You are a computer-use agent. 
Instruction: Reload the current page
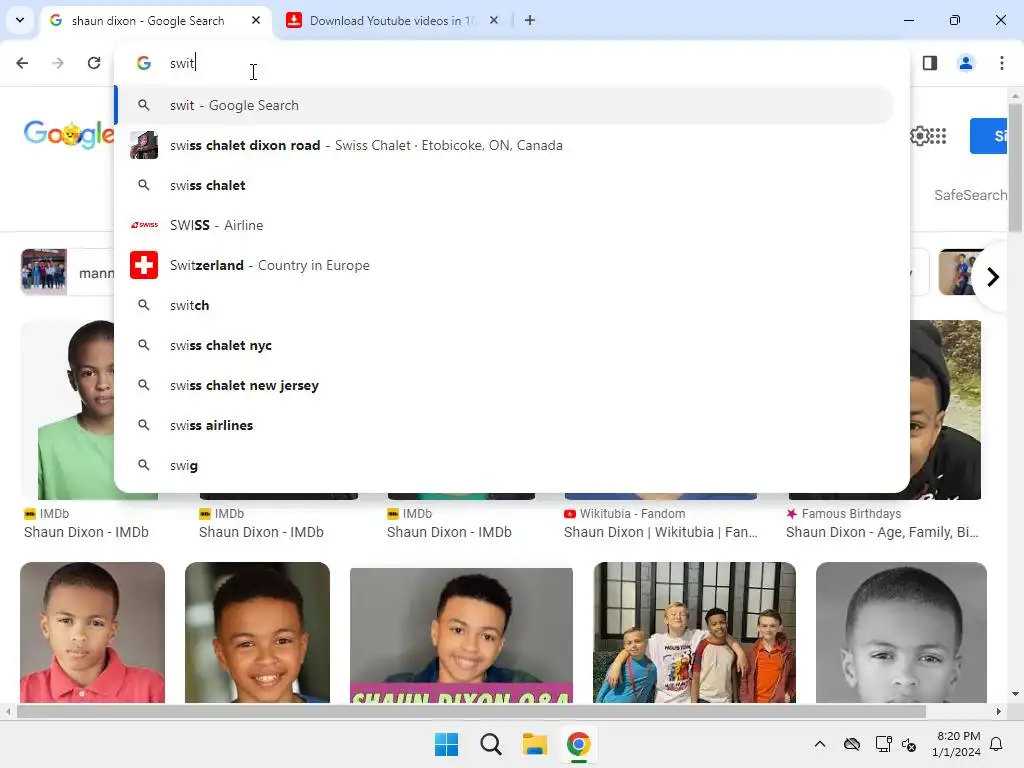[94, 63]
